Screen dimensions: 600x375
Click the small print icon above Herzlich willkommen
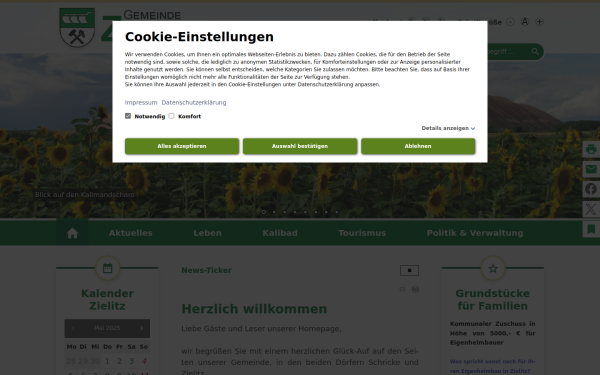coord(416,289)
